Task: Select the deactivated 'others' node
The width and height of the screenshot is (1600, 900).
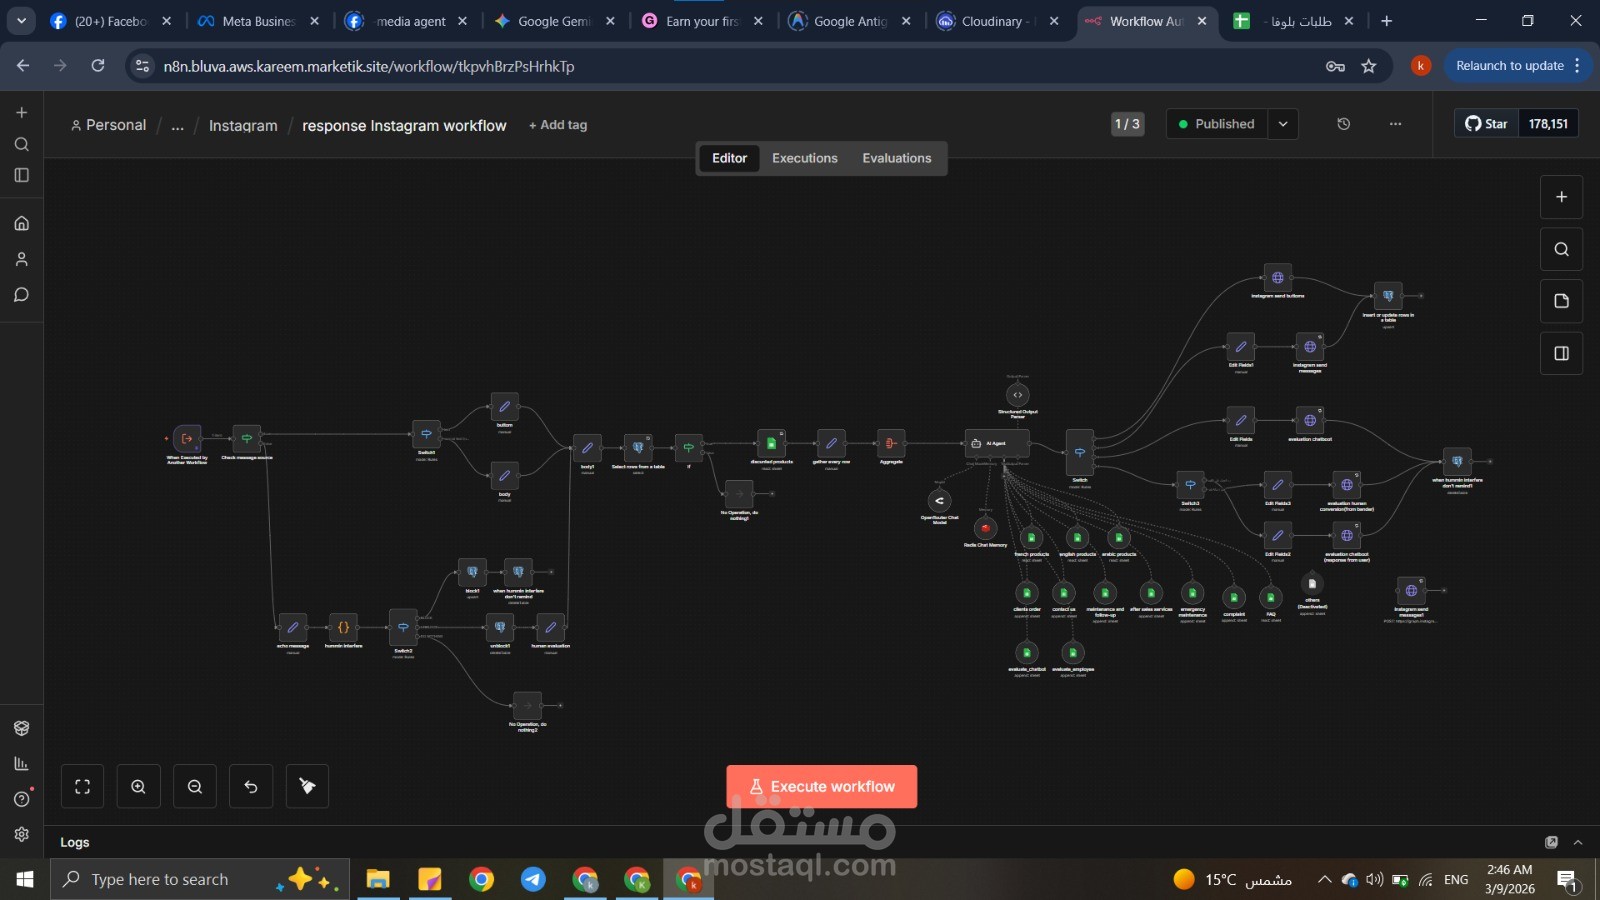Action: tap(1312, 584)
